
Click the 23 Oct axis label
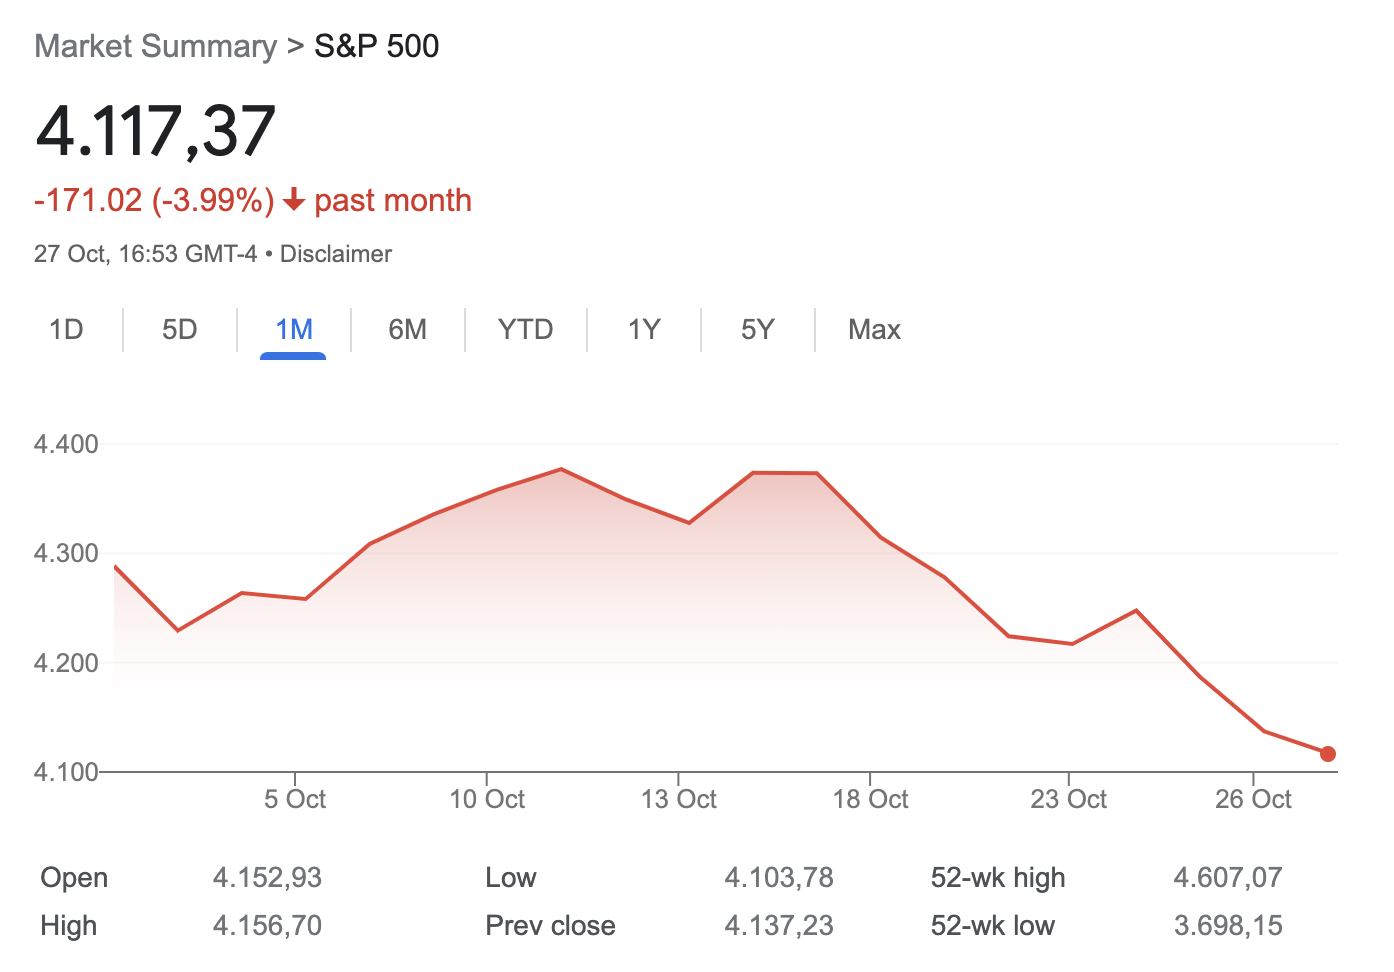(1069, 799)
